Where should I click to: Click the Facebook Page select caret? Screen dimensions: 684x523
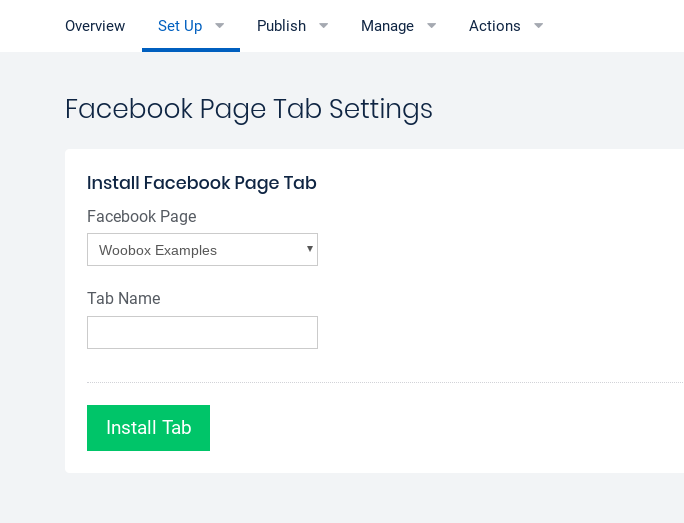coord(310,249)
